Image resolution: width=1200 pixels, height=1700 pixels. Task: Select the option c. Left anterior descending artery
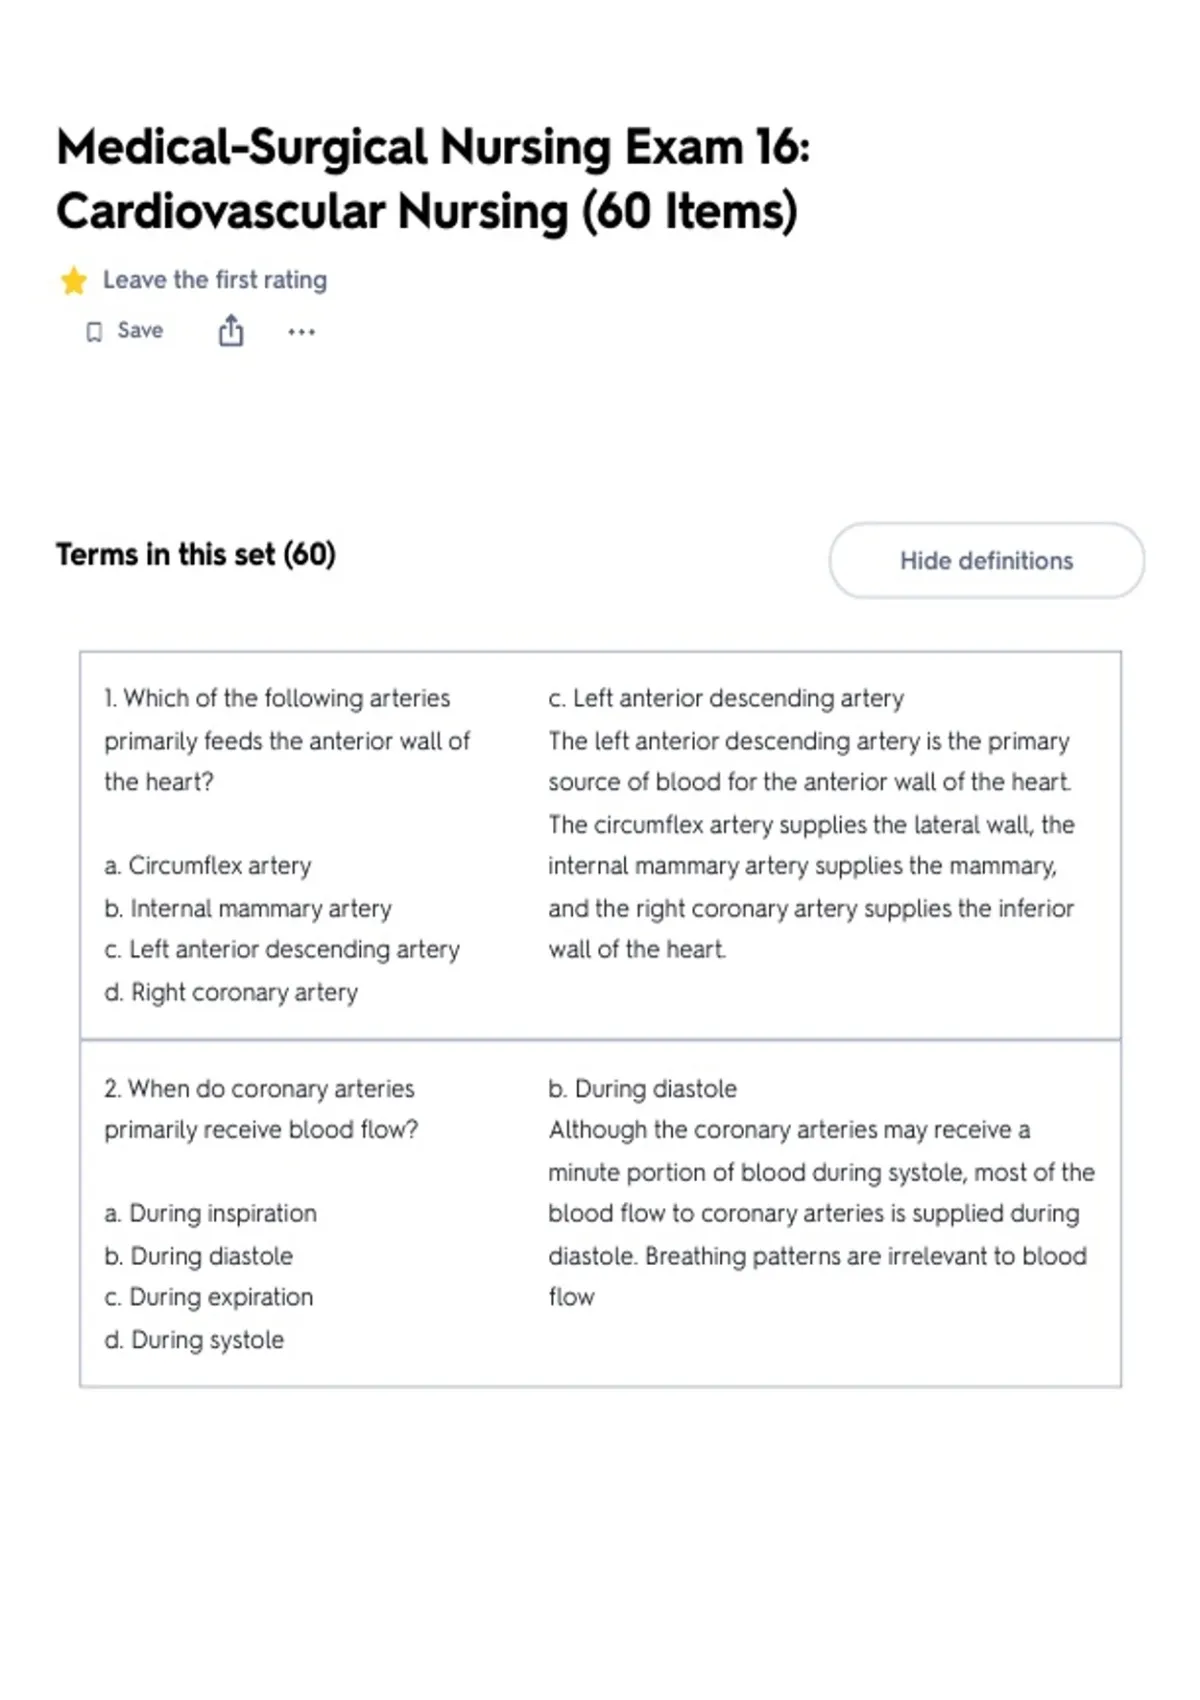282,950
